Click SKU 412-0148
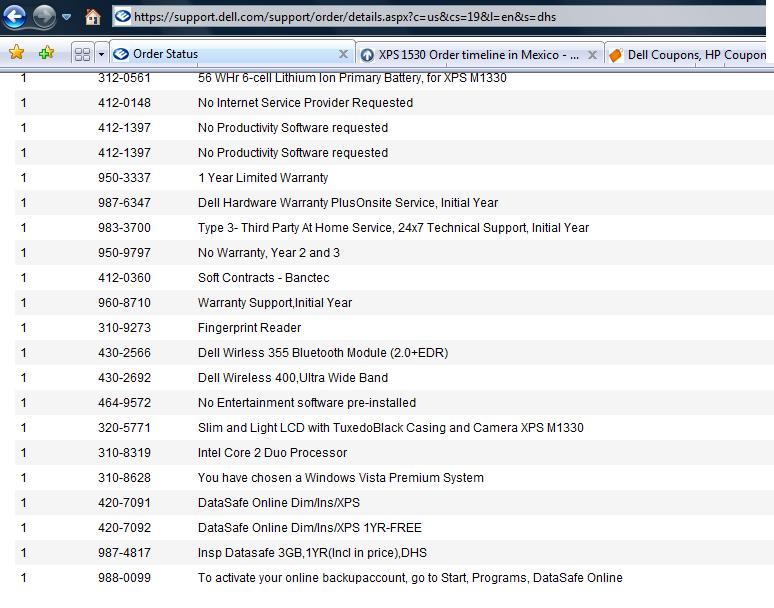Image resolution: width=774 pixels, height=608 pixels. click(x=124, y=103)
